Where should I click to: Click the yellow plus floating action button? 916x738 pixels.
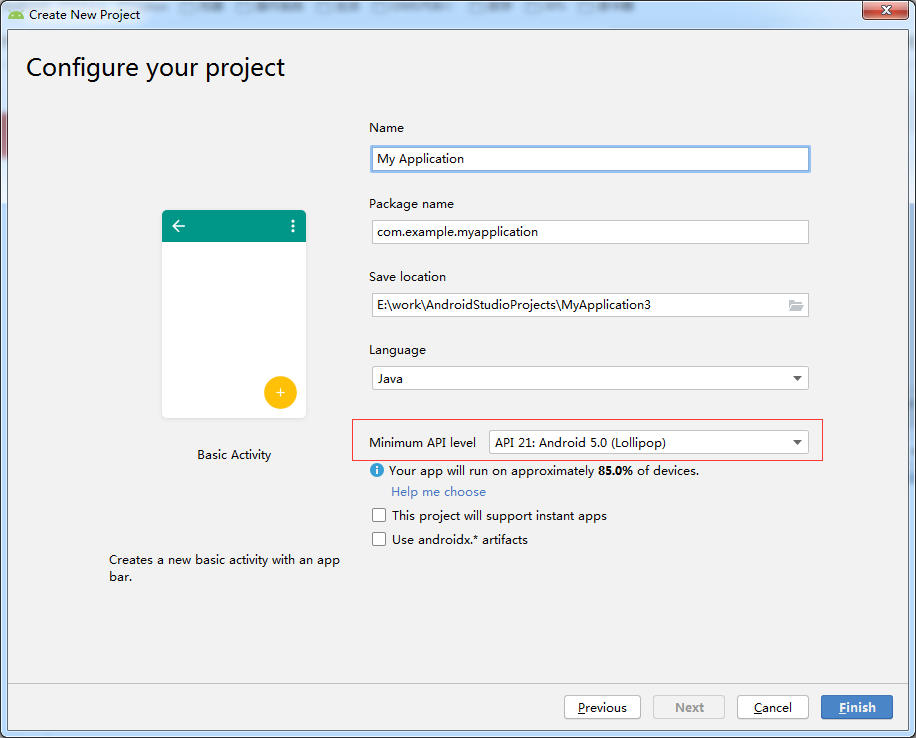[280, 393]
